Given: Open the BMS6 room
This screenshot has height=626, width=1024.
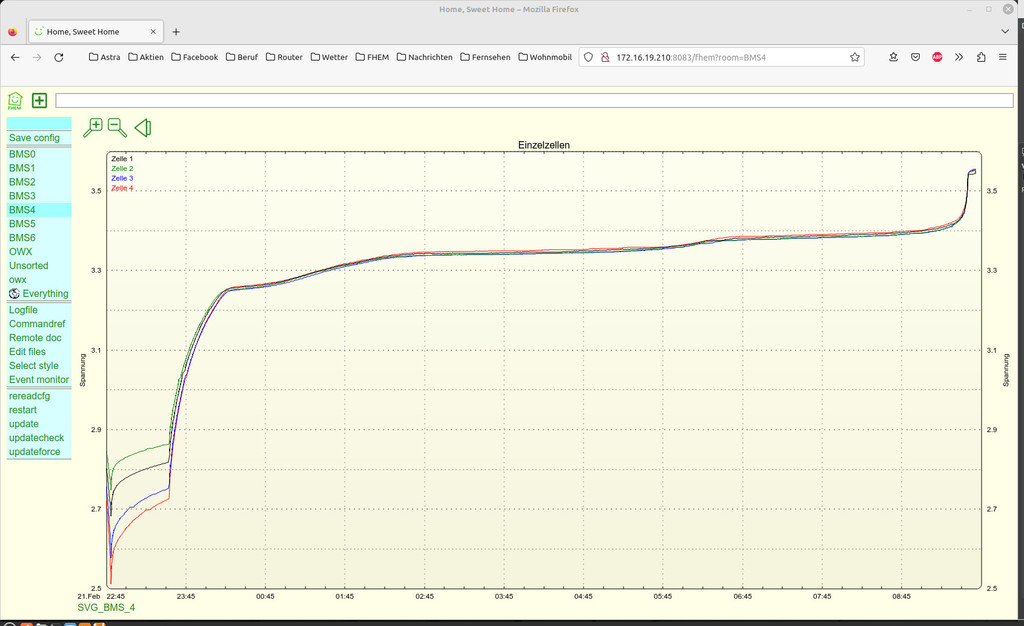Looking at the screenshot, I should (22, 238).
